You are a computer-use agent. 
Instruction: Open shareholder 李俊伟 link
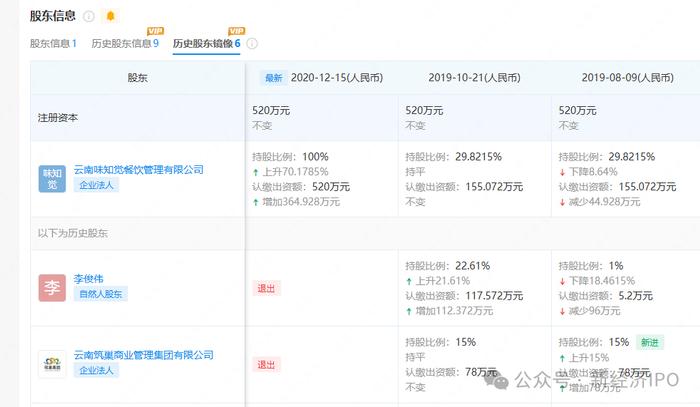point(88,279)
